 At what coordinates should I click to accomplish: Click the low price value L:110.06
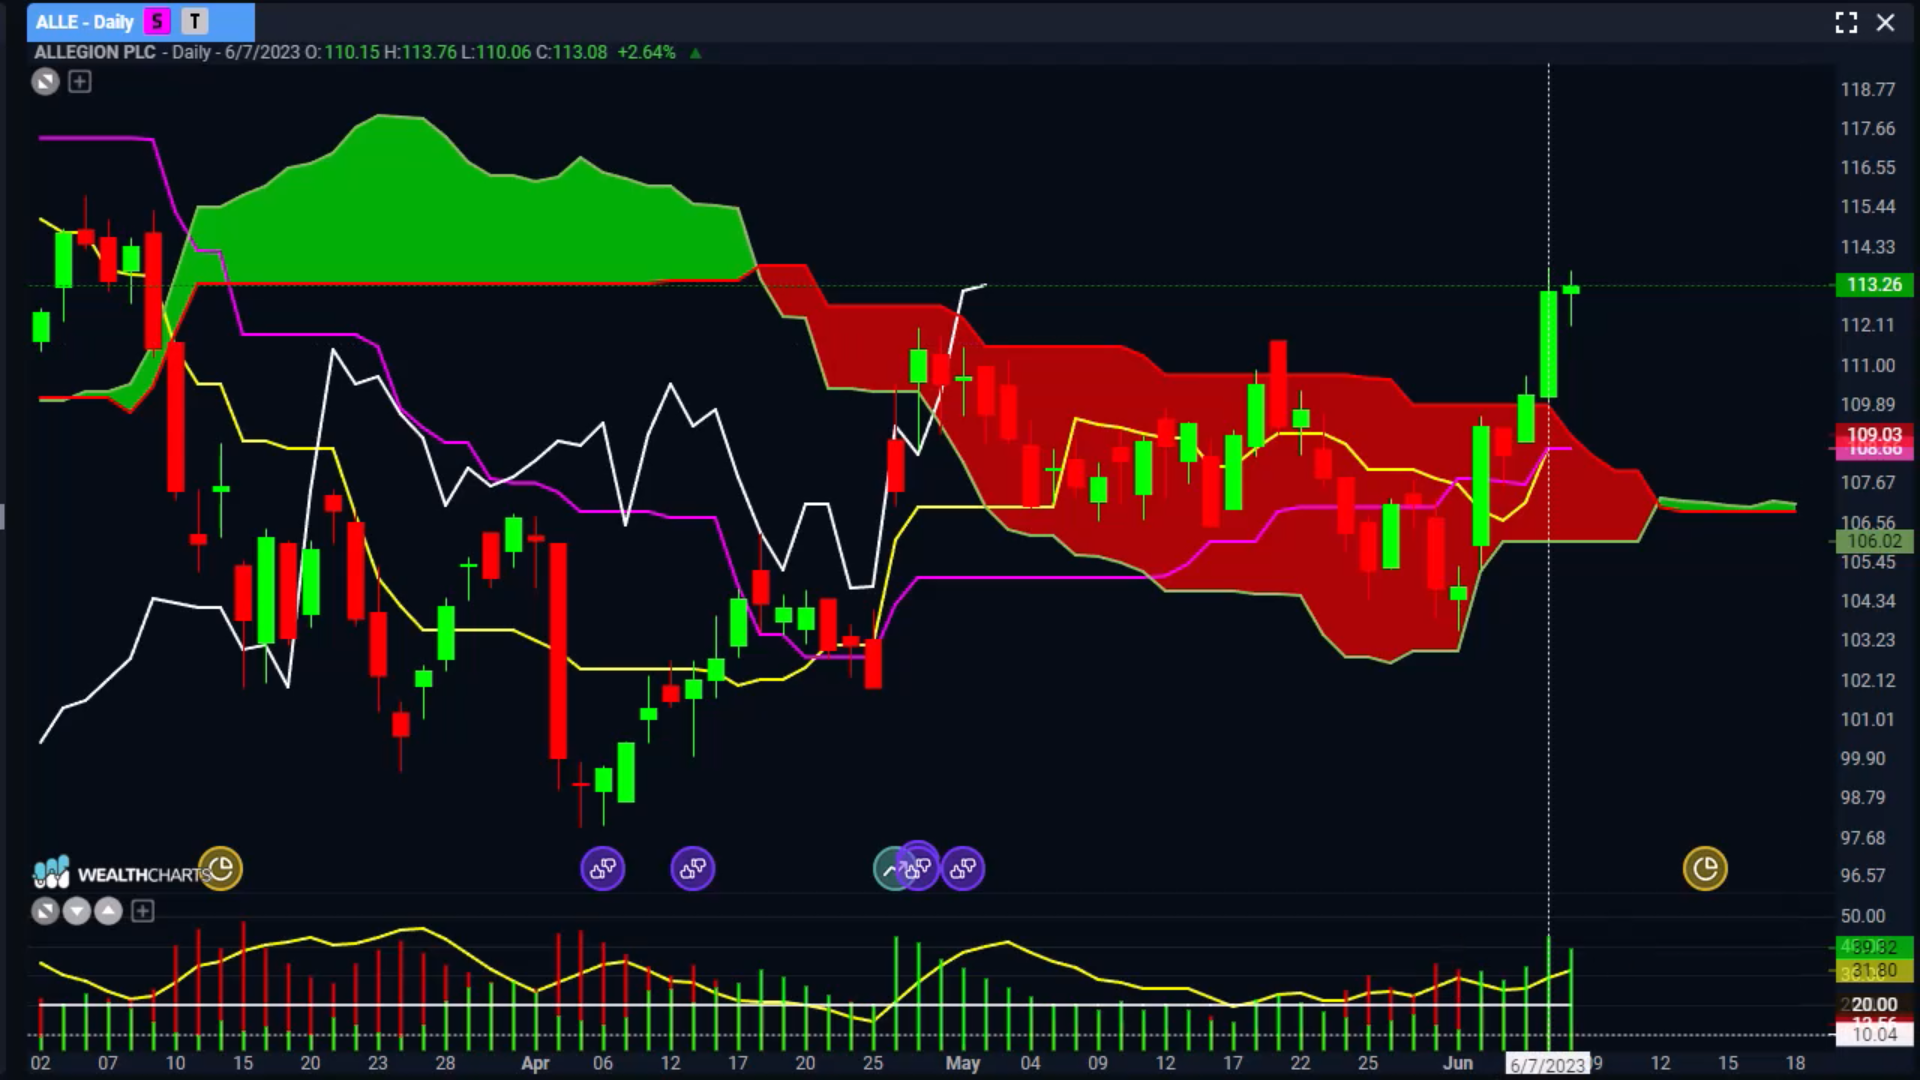[x=496, y=52]
